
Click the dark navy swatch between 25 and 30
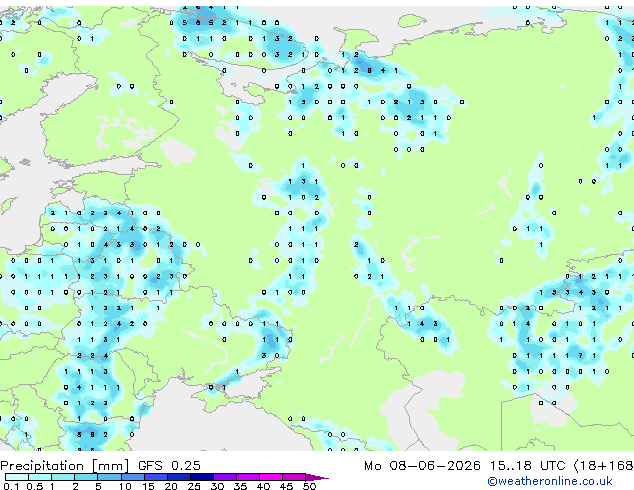201,477
